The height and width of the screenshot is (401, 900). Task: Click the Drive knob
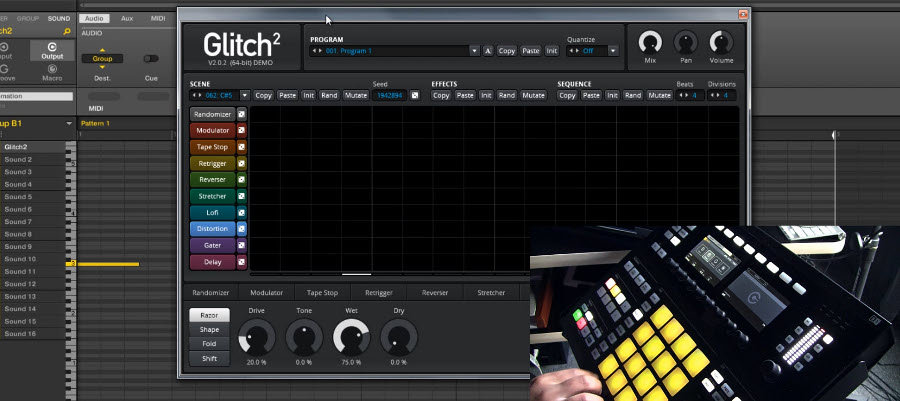(257, 337)
